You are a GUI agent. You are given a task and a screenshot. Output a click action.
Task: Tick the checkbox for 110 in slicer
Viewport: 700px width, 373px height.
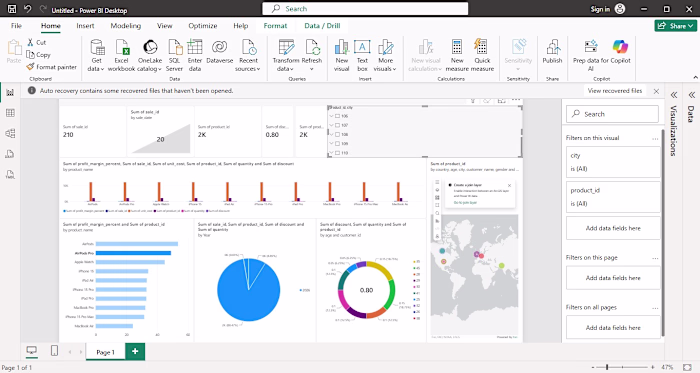tap(338, 153)
